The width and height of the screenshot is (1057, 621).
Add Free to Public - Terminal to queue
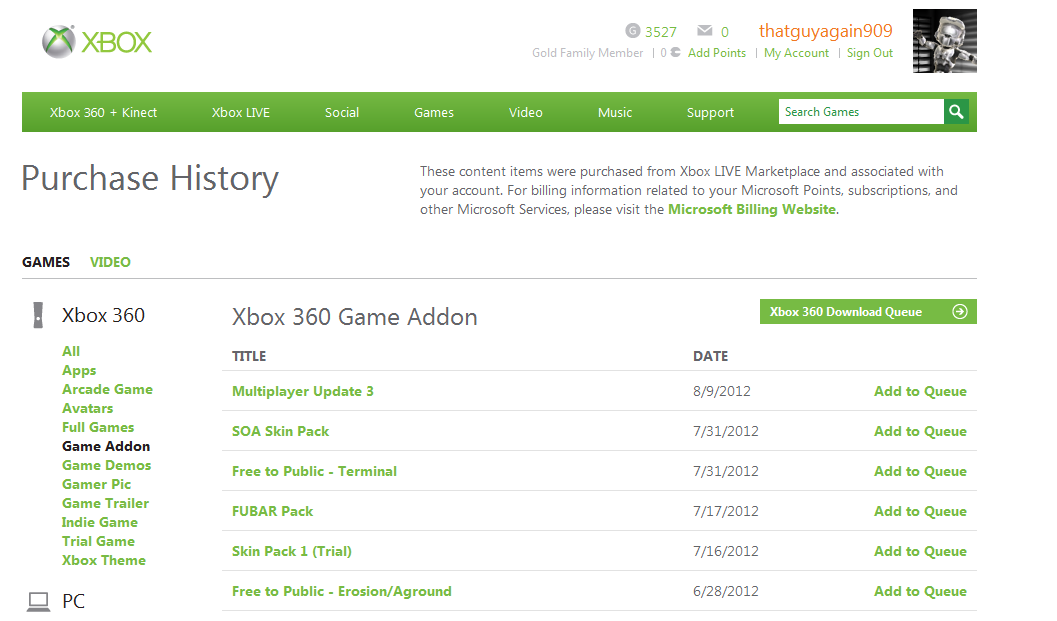coord(920,471)
